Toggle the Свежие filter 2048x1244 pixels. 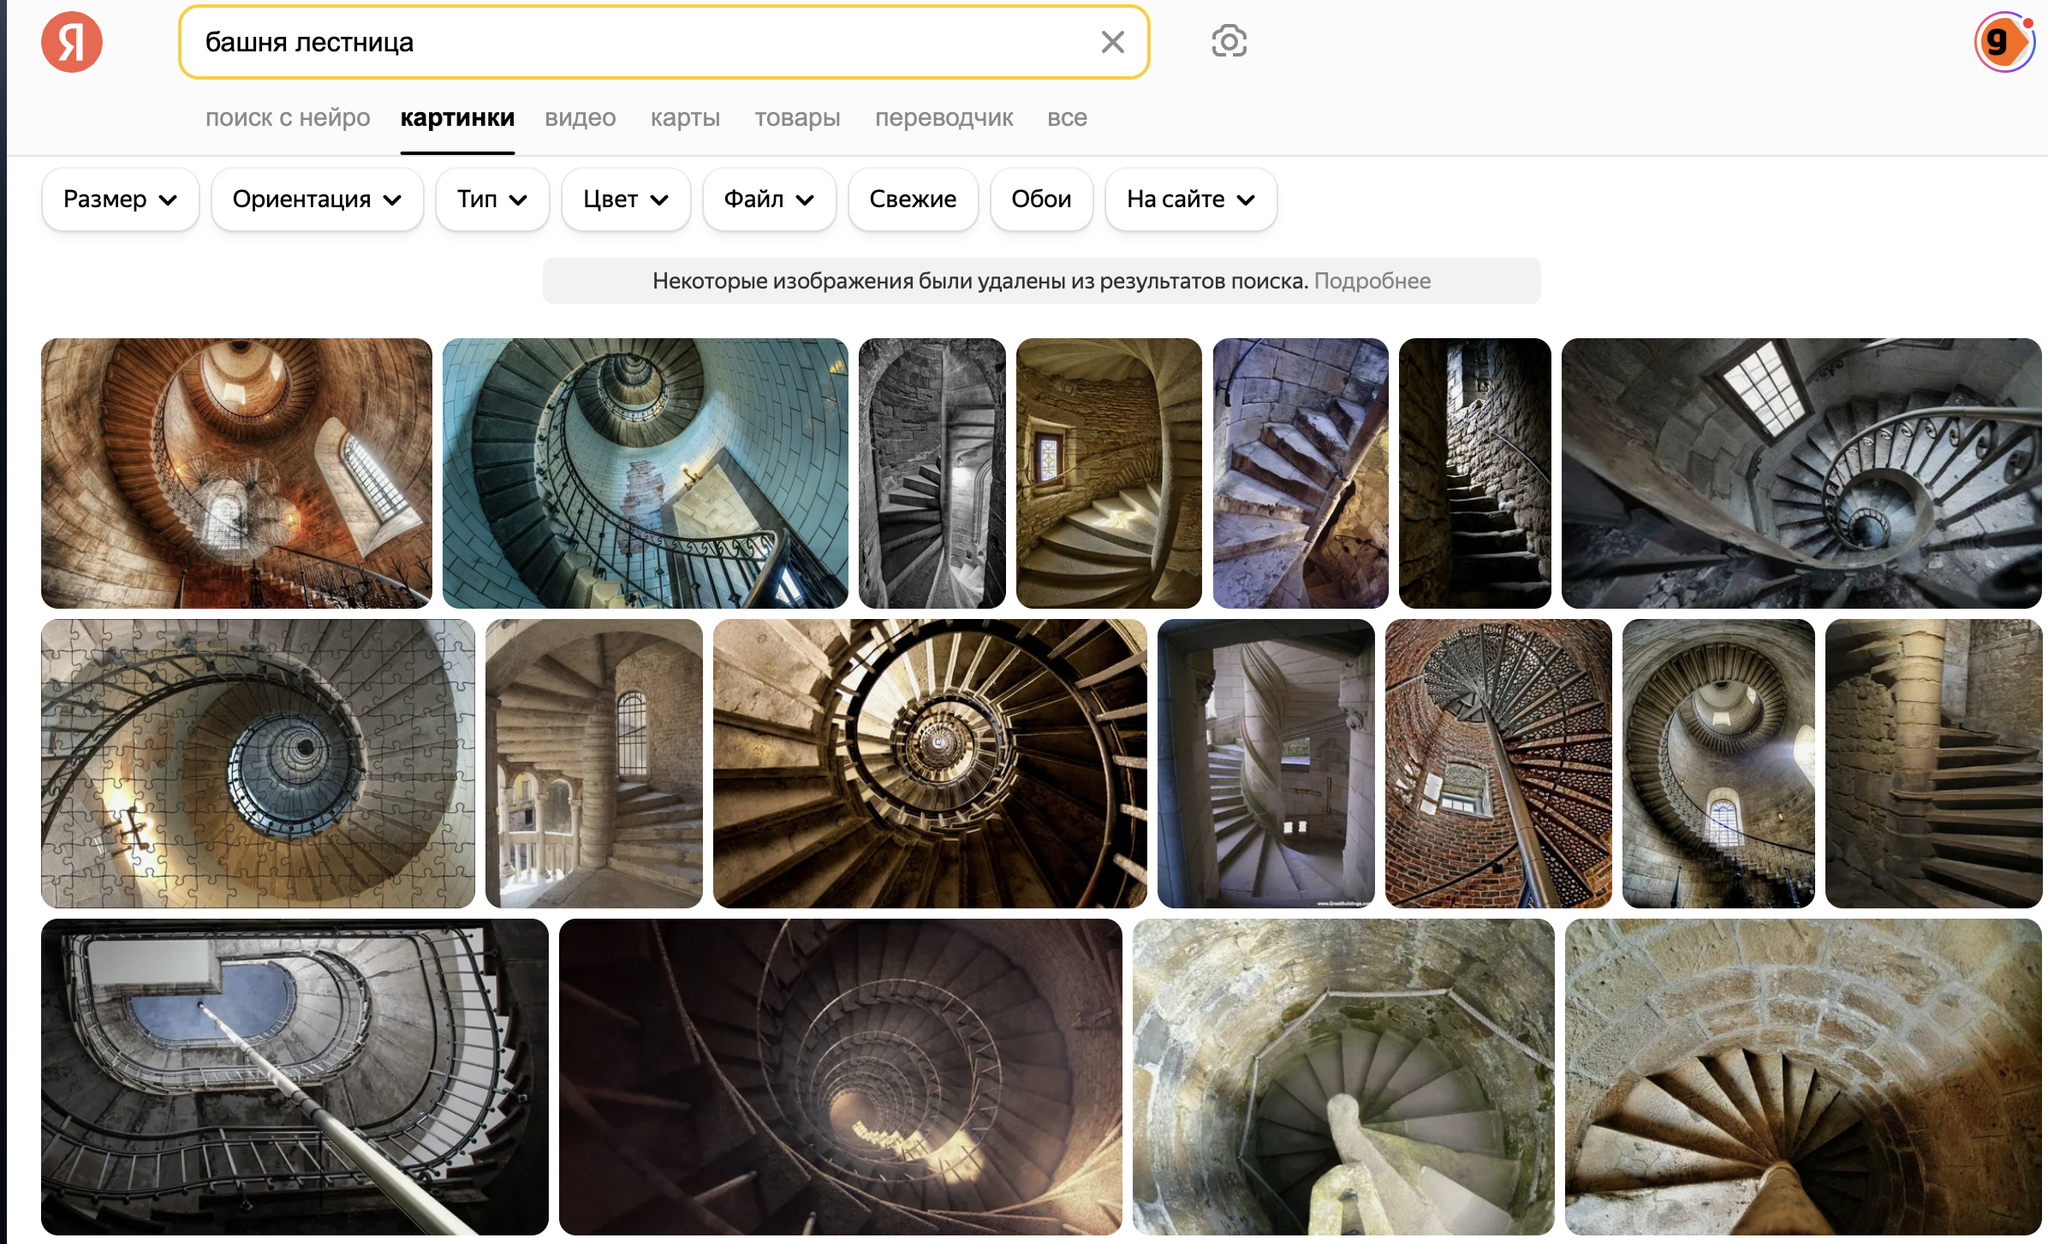tap(912, 199)
